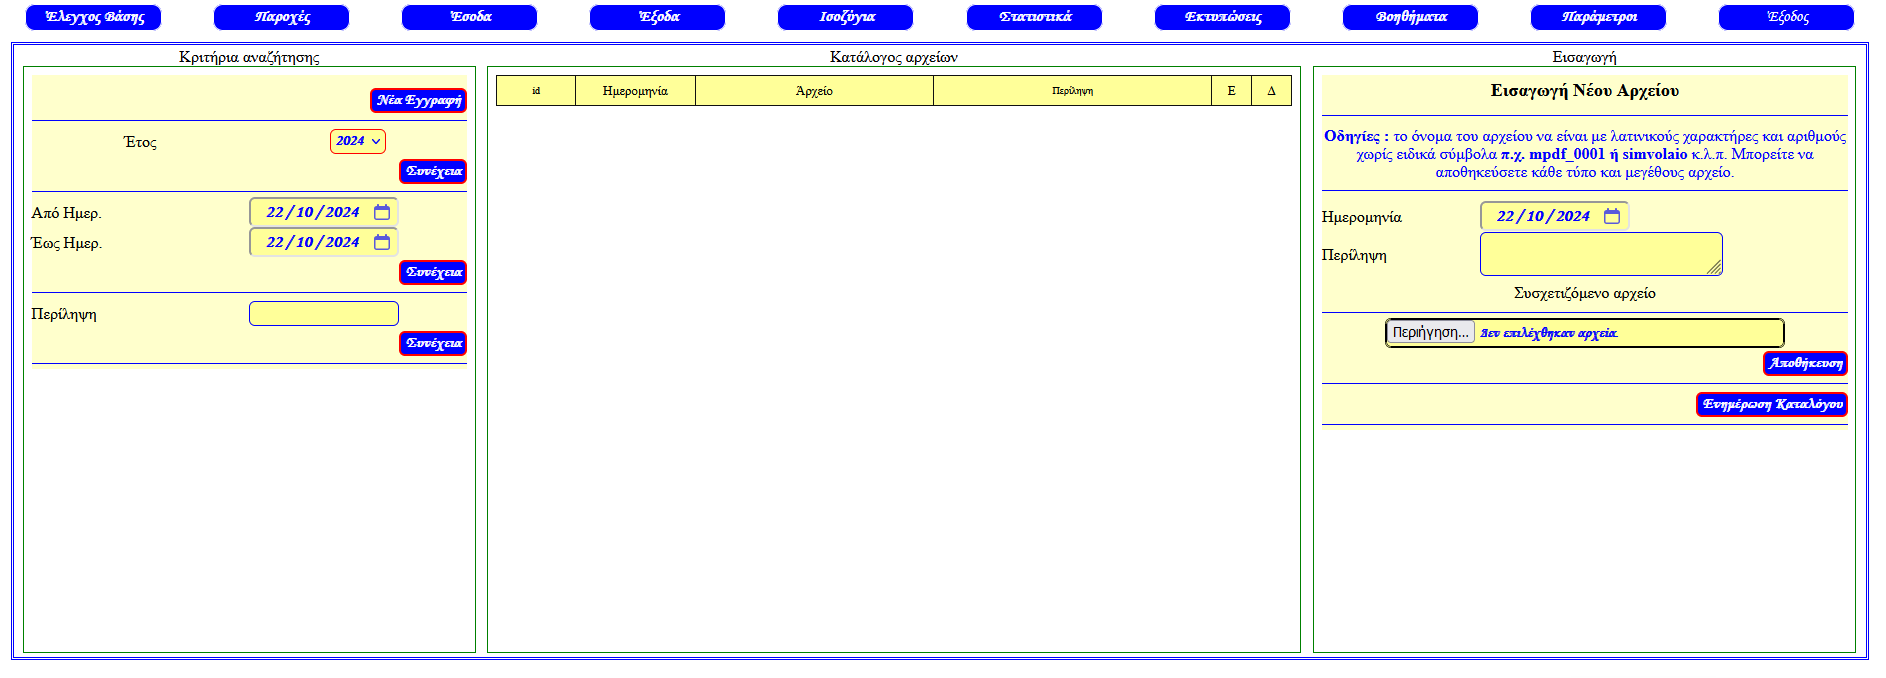Open Βοηθήματα menu
The image size is (1886, 678).
point(1410,17)
